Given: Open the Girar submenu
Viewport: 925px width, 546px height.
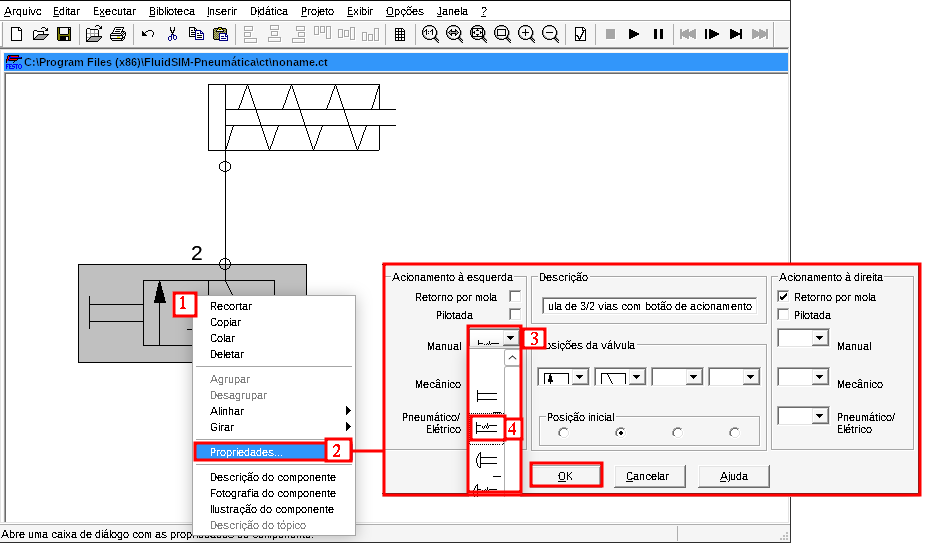Looking at the screenshot, I should coord(274,427).
